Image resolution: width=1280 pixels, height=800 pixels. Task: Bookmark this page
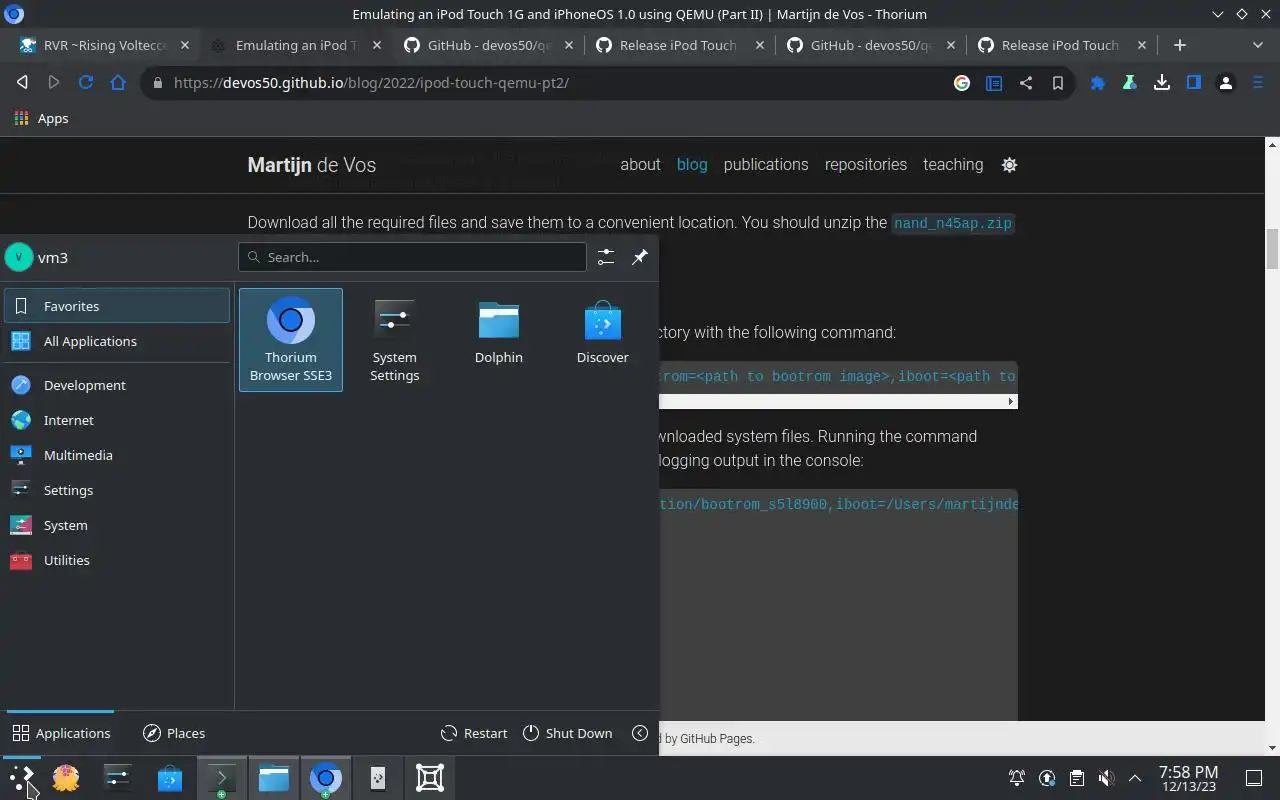(1058, 83)
